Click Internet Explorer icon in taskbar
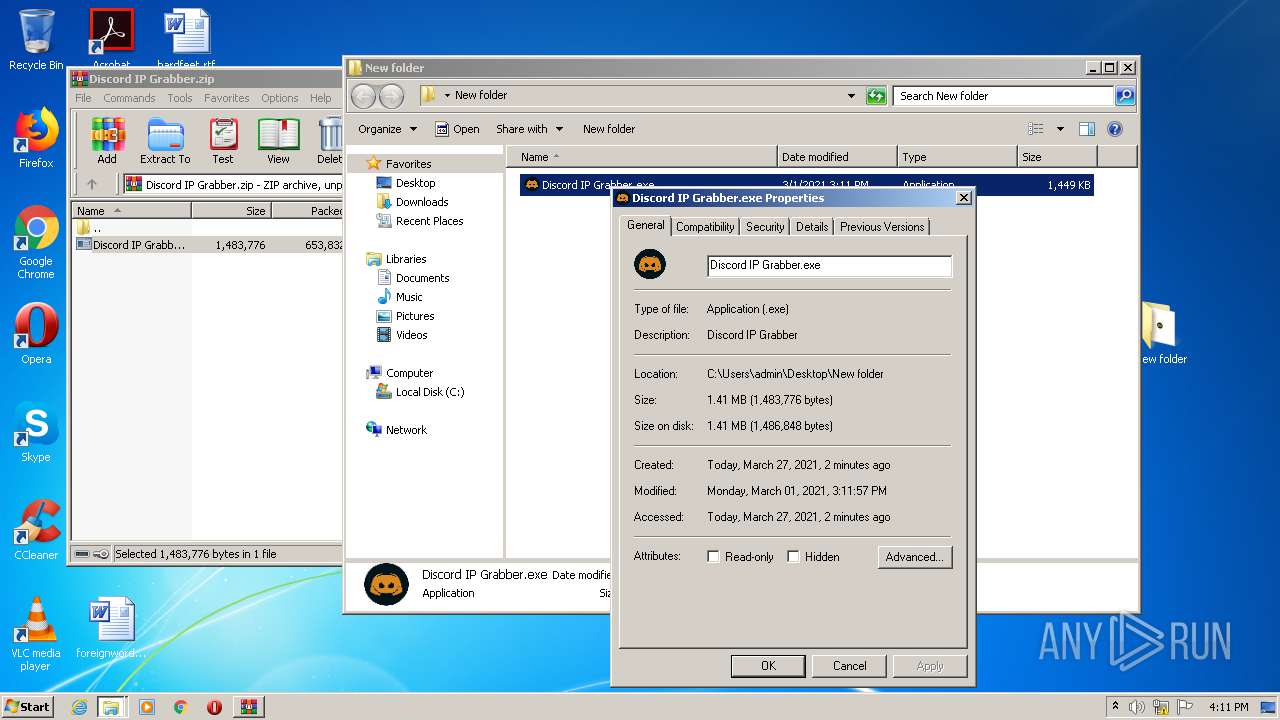 click(79, 707)
